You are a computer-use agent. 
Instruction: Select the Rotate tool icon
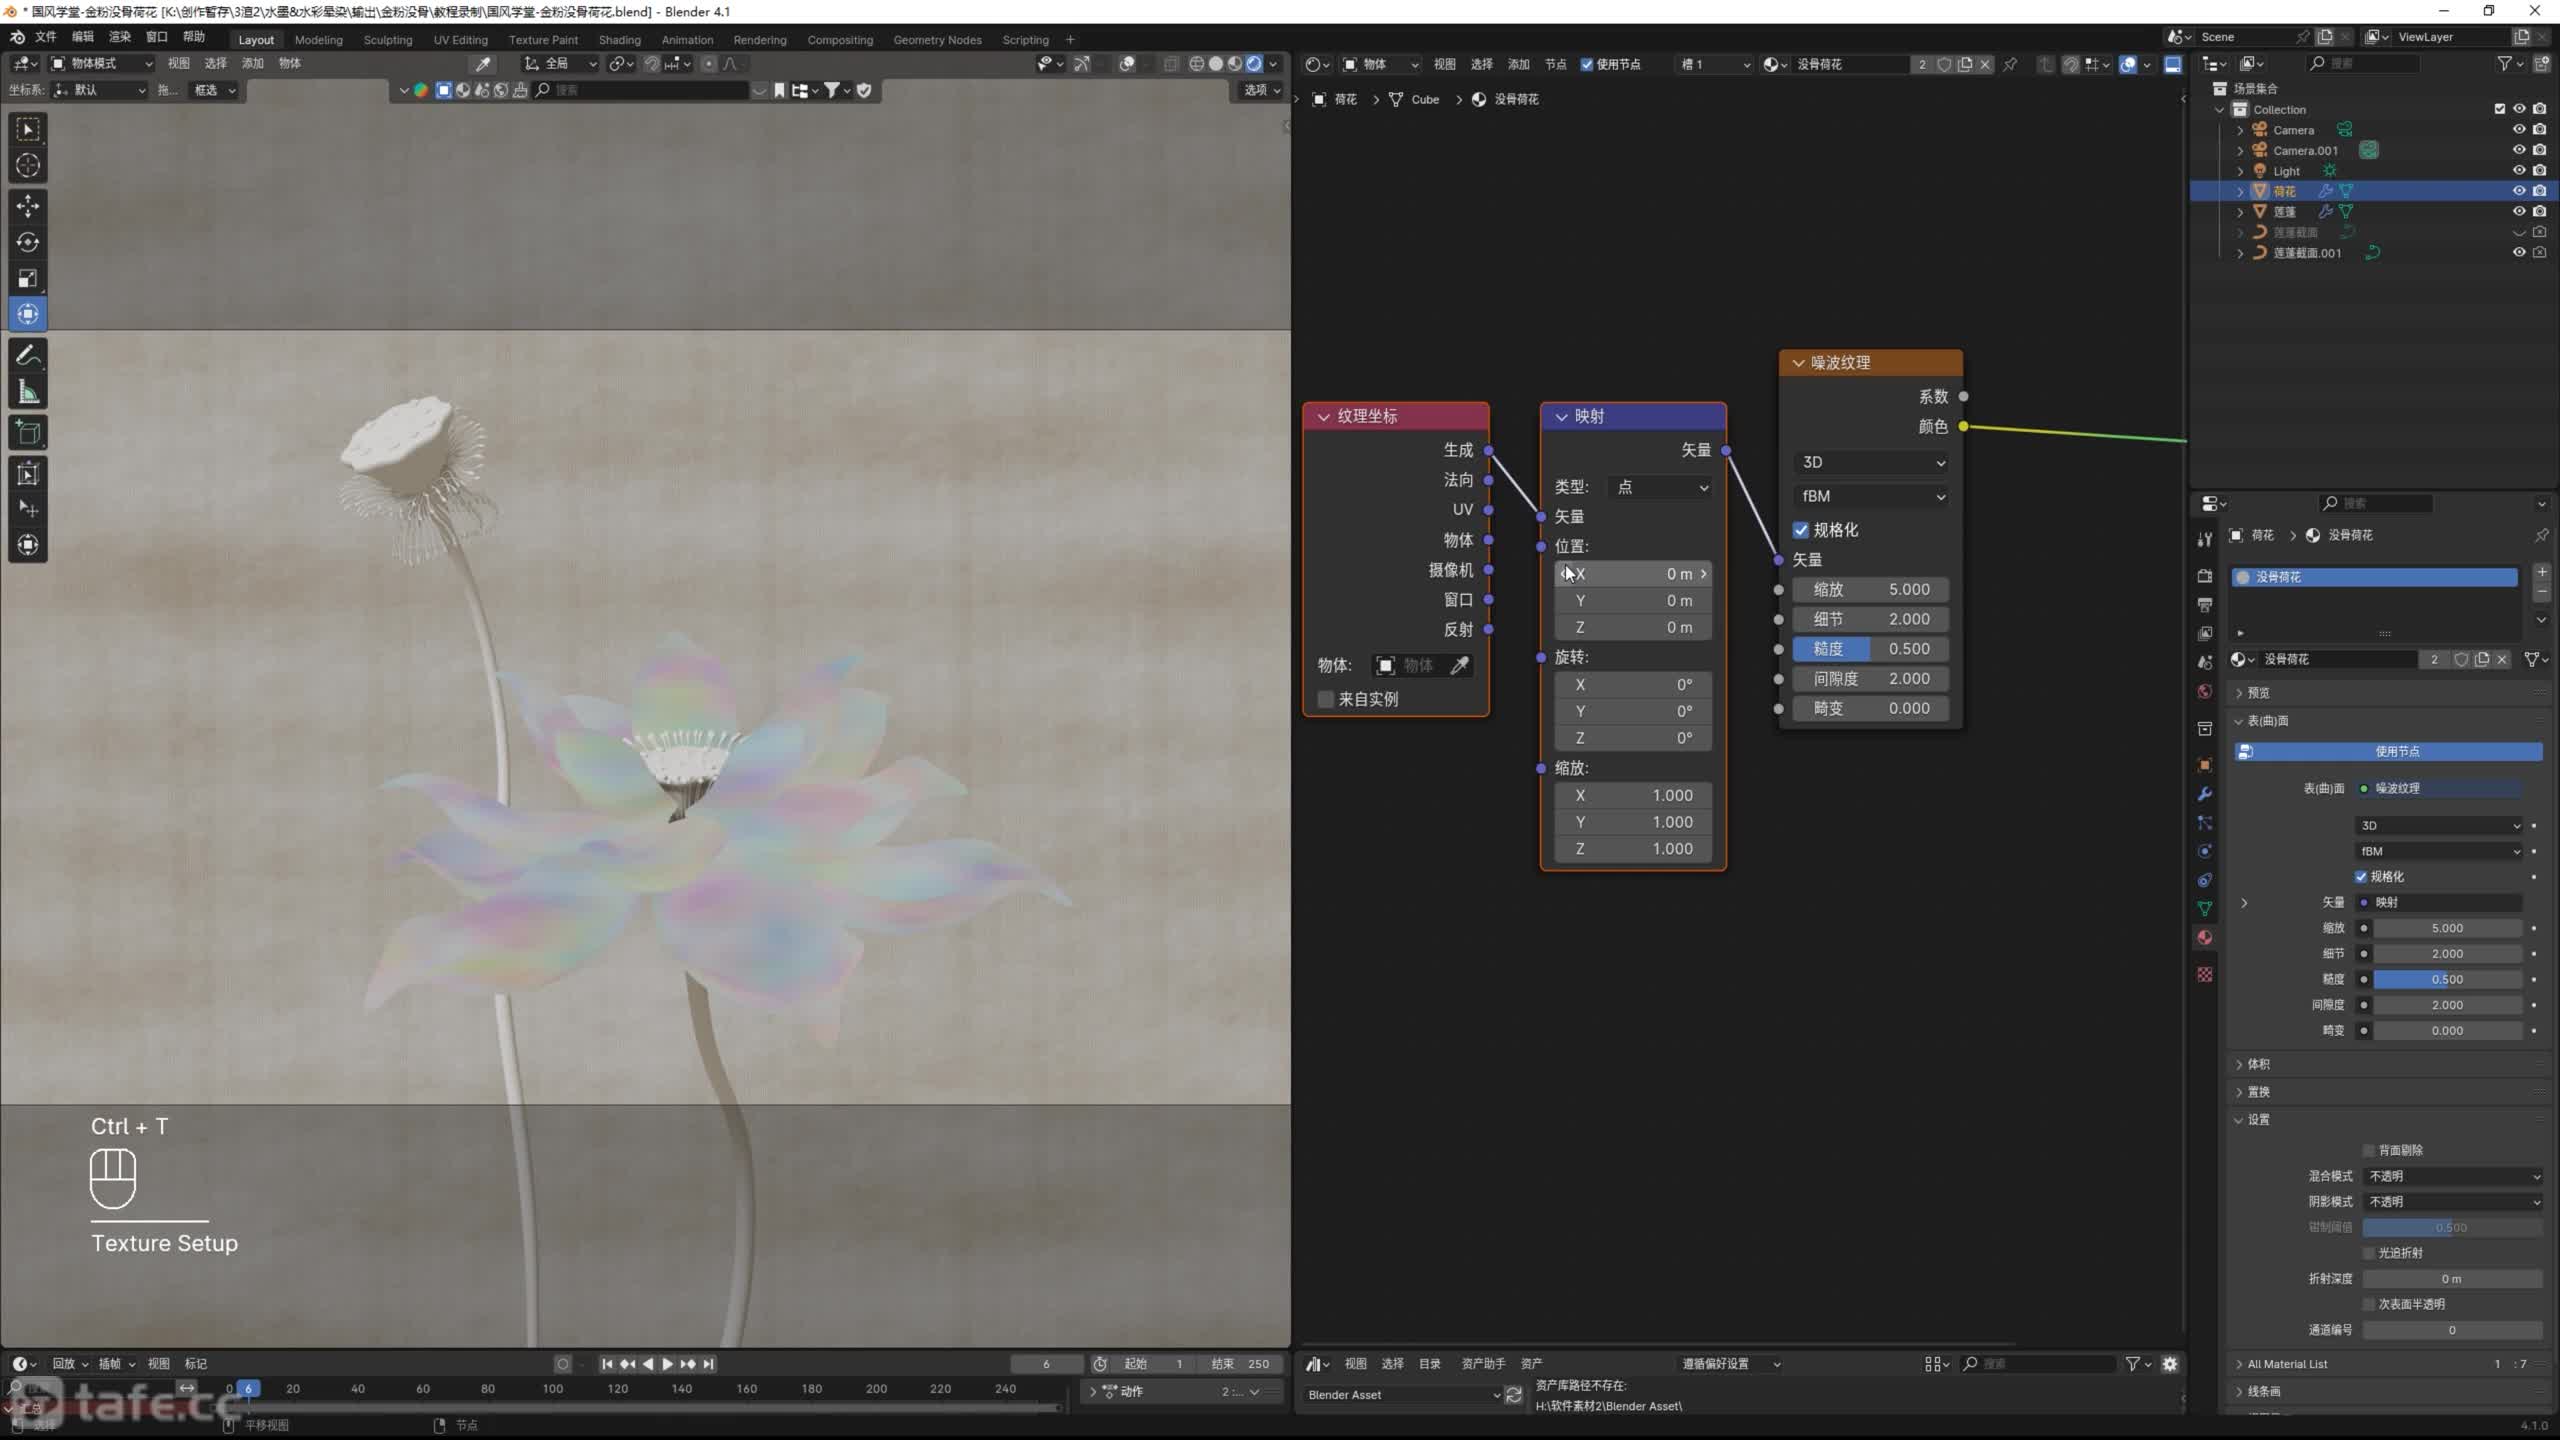pos(28,242)
